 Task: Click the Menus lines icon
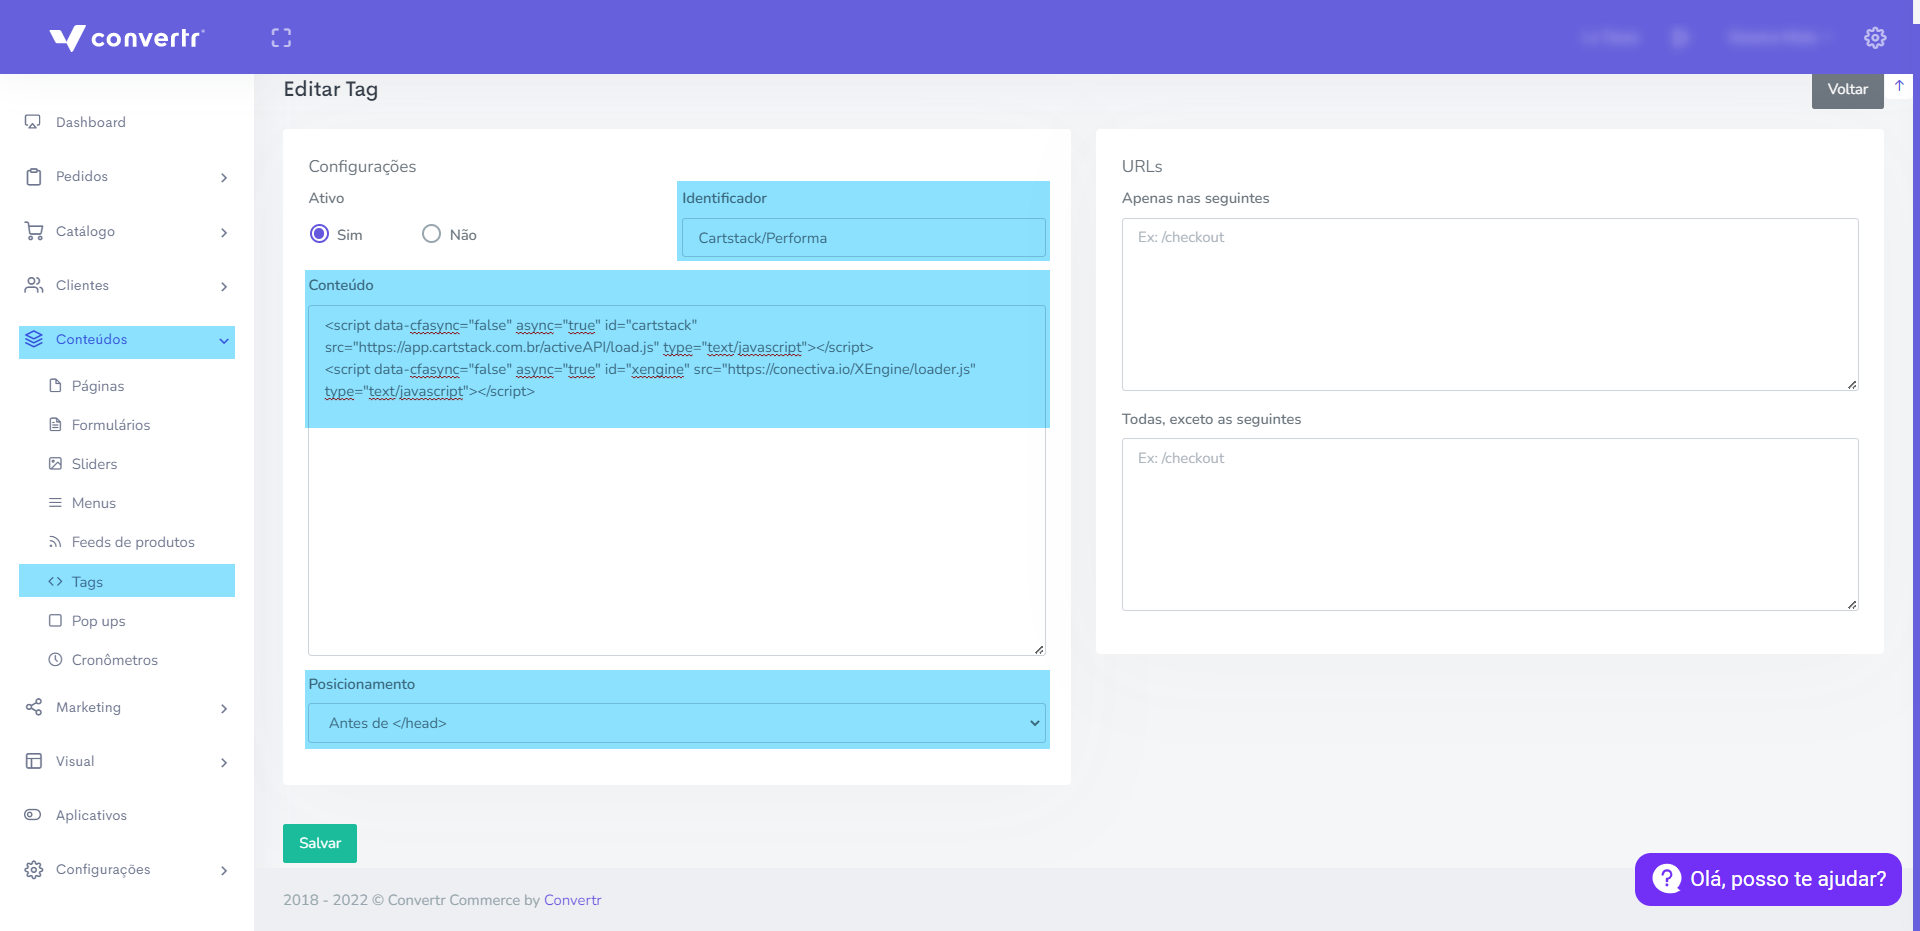click(56, 502)
